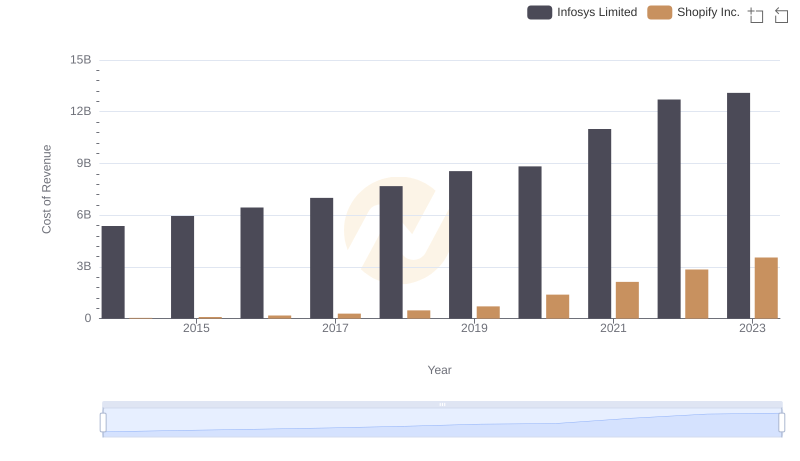Select the 2015 Infosys Limited bar
This screenshot has height=461, width=800.
coord(183,267)
